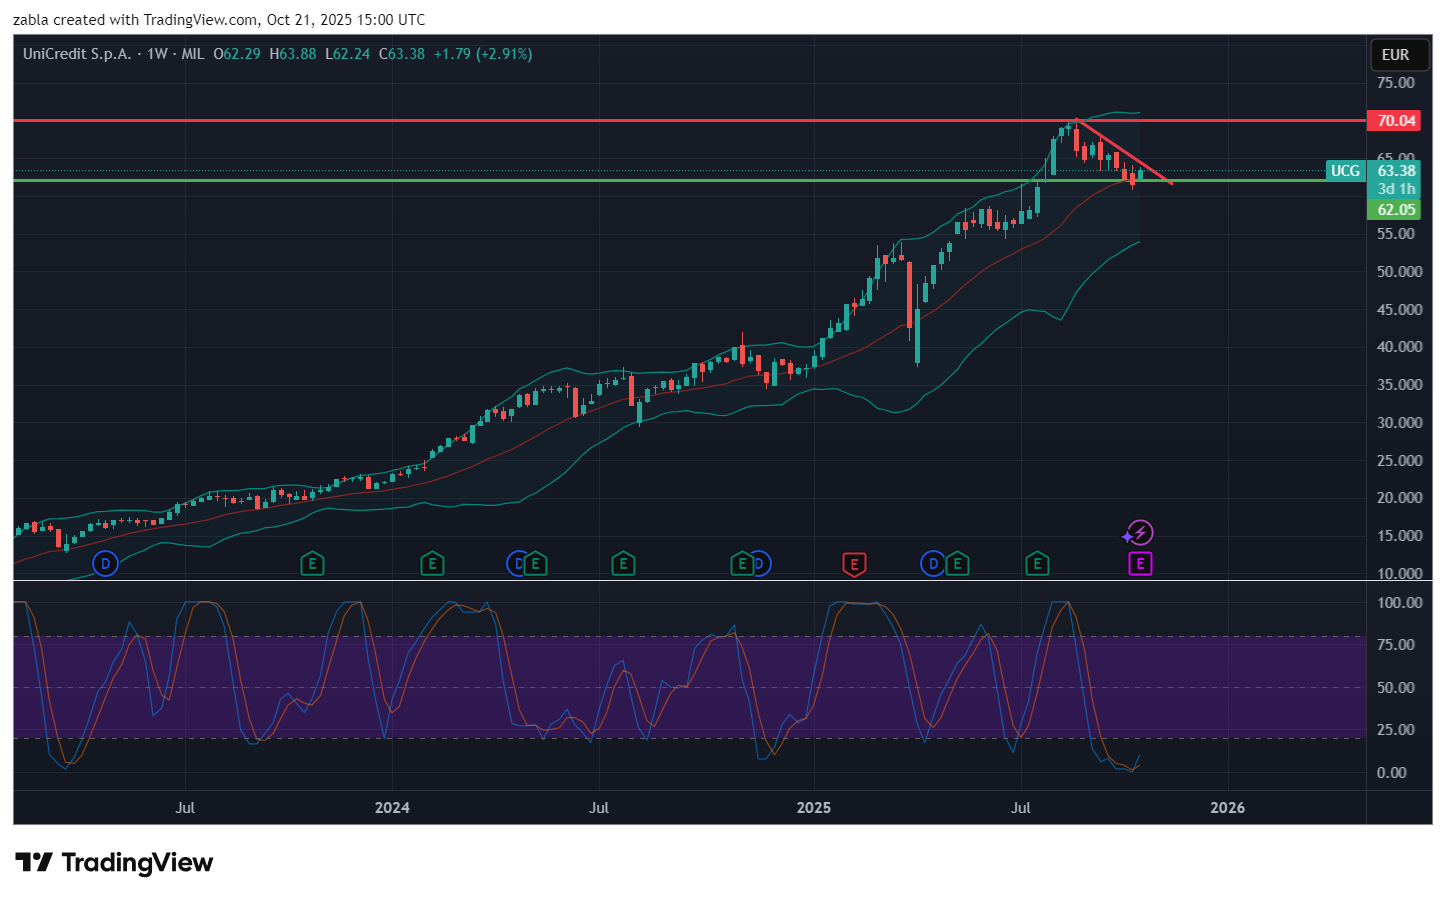Click the TradingView logo at the bottom
The height and width of the screenshot is (900, 1446).
tap(114, 862)
